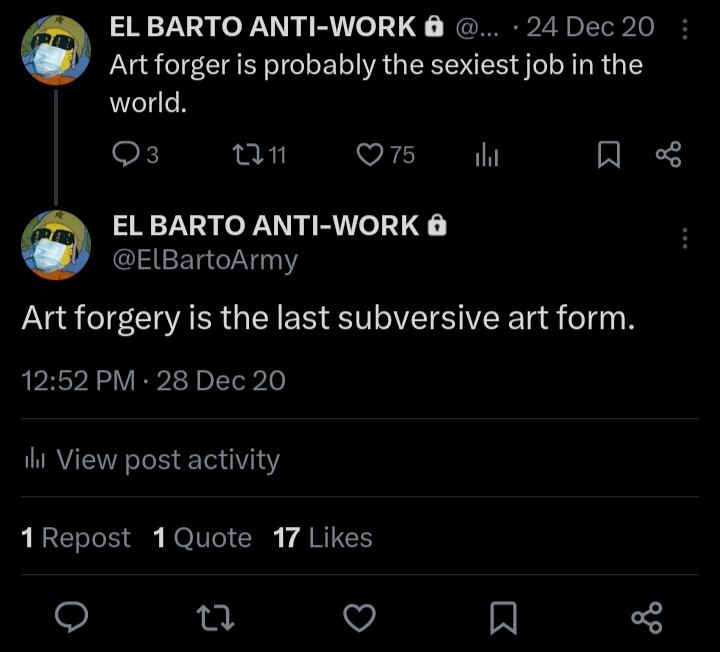Image resolution: width=720 pixels, height=652 pixels.
Task: Repost the parent tweet with 11 reposts
Action: [245, 154]
